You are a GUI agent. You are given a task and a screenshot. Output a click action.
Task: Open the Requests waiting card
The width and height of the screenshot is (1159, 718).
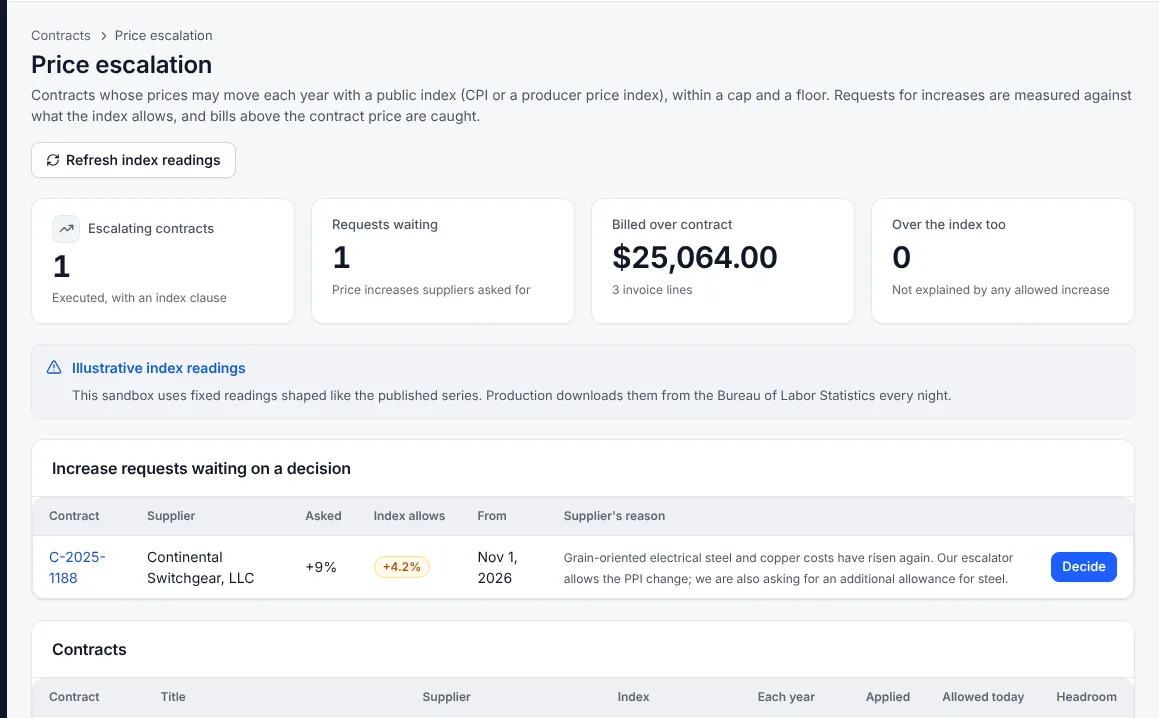click(x=443, y=261)
